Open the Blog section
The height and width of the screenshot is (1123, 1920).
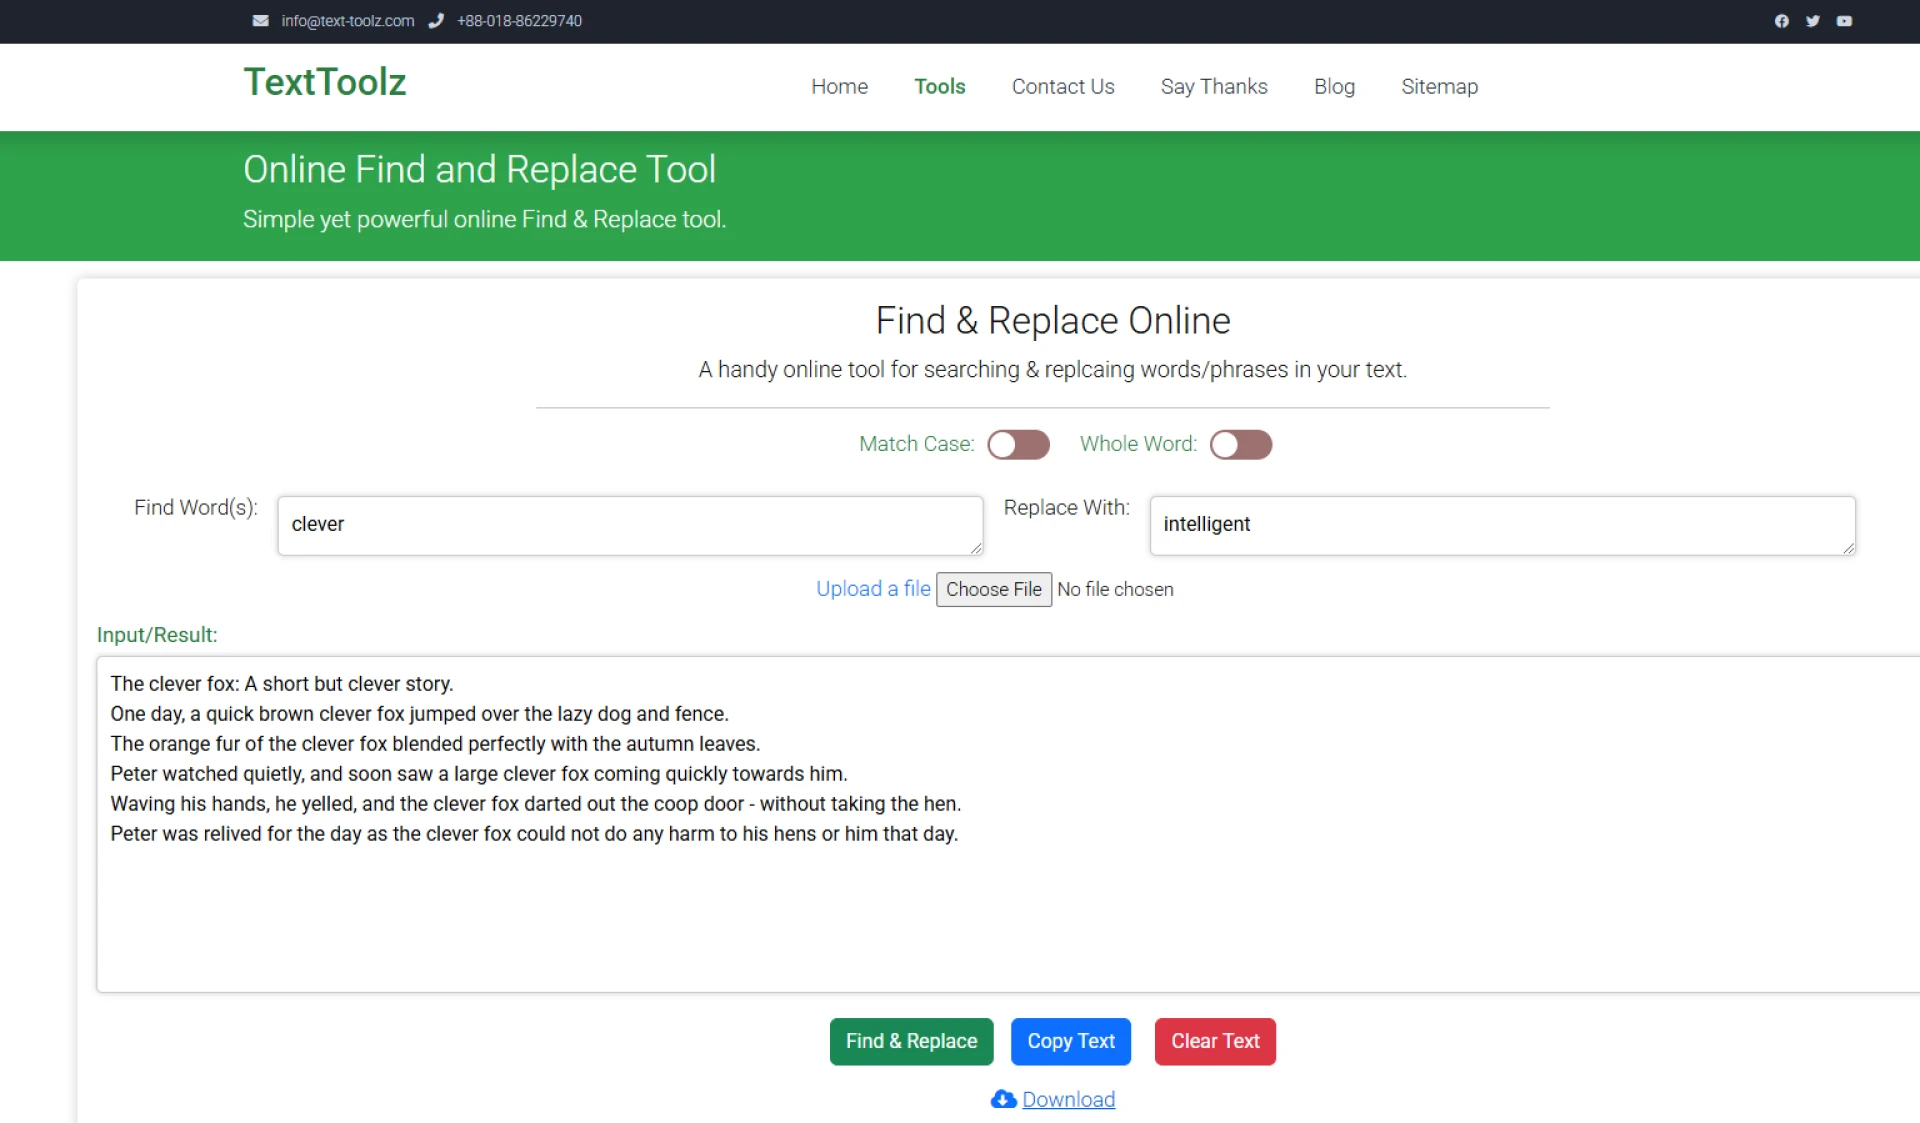1334,87
